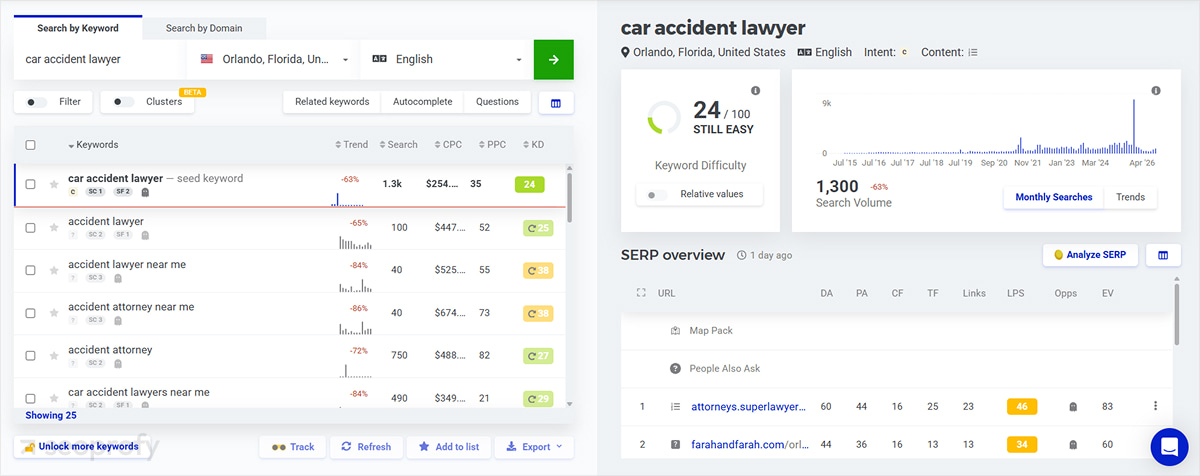
Task: Toggle the Filter switch
Action: (x=36, y=102)
